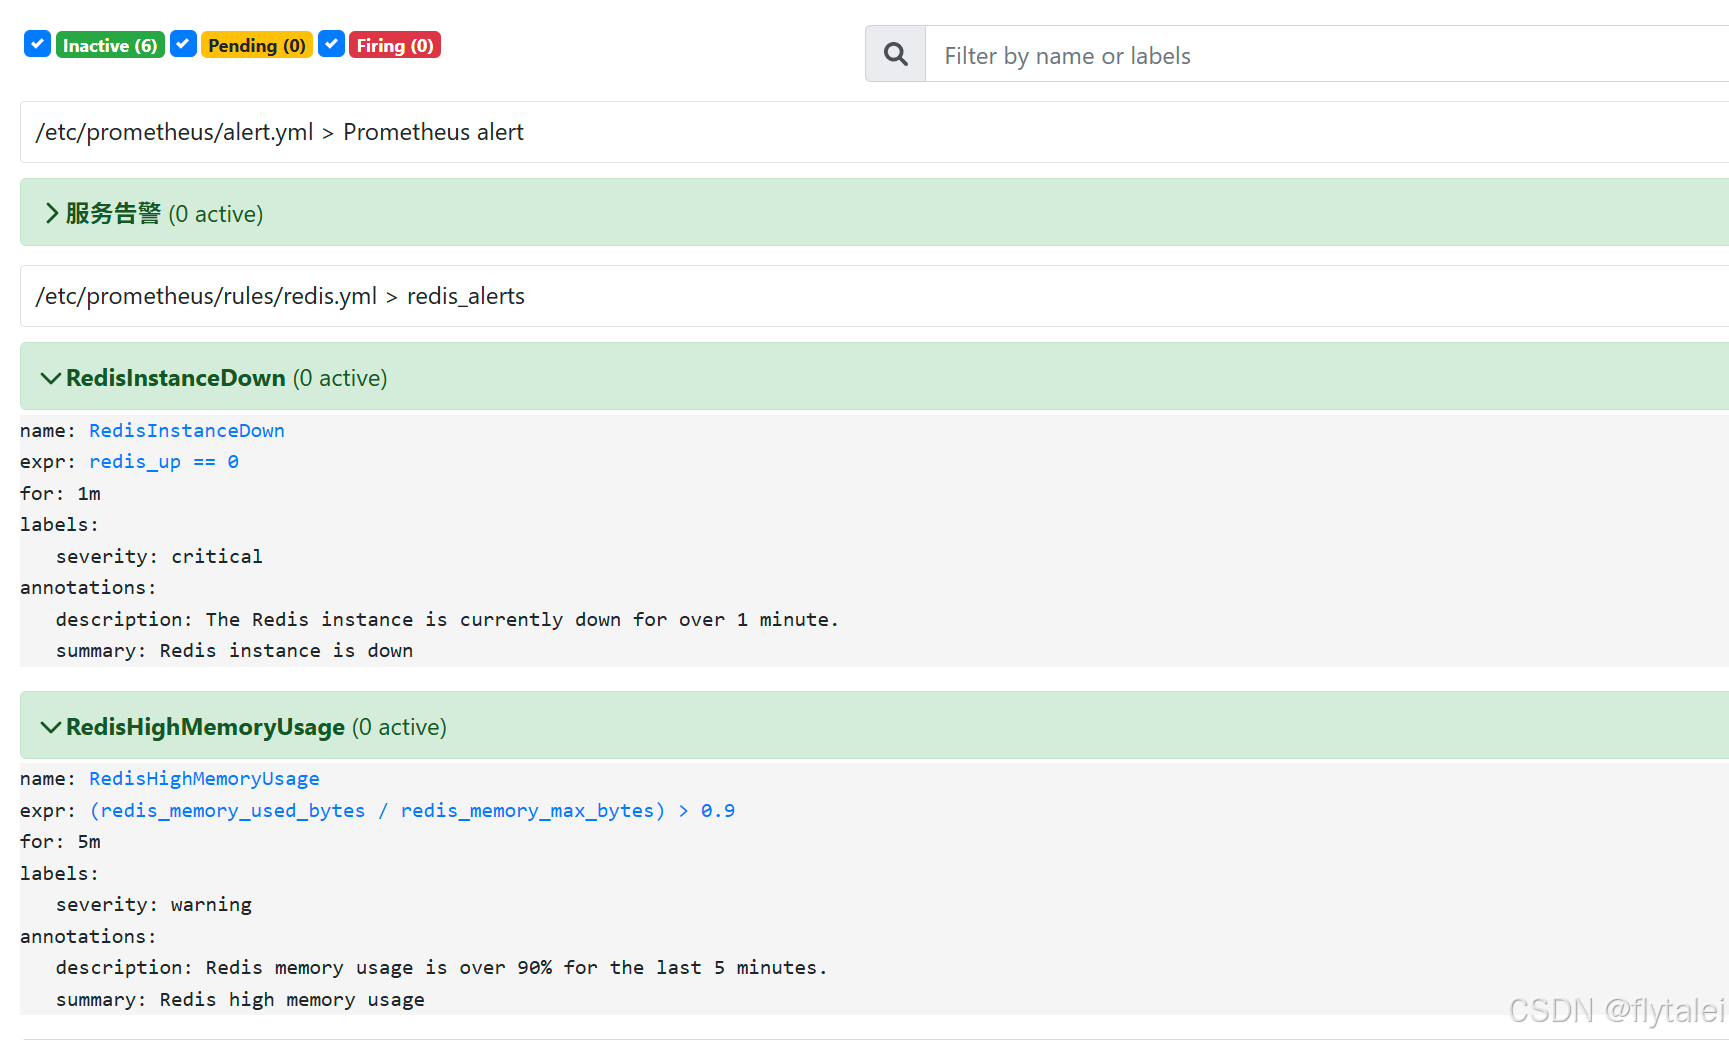Click 'summary: Redis high memory usage' text
This screenshot has height=1040, width=1729.
tap(240, 999)
